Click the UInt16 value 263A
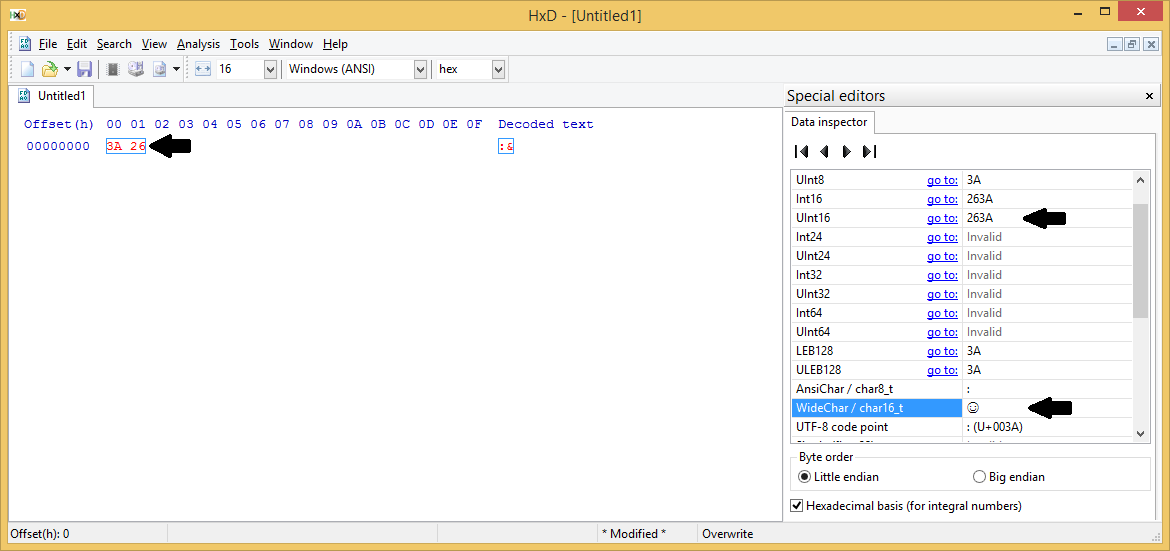The width and height of the screenshot is (1170, 551). click(980, 218)
